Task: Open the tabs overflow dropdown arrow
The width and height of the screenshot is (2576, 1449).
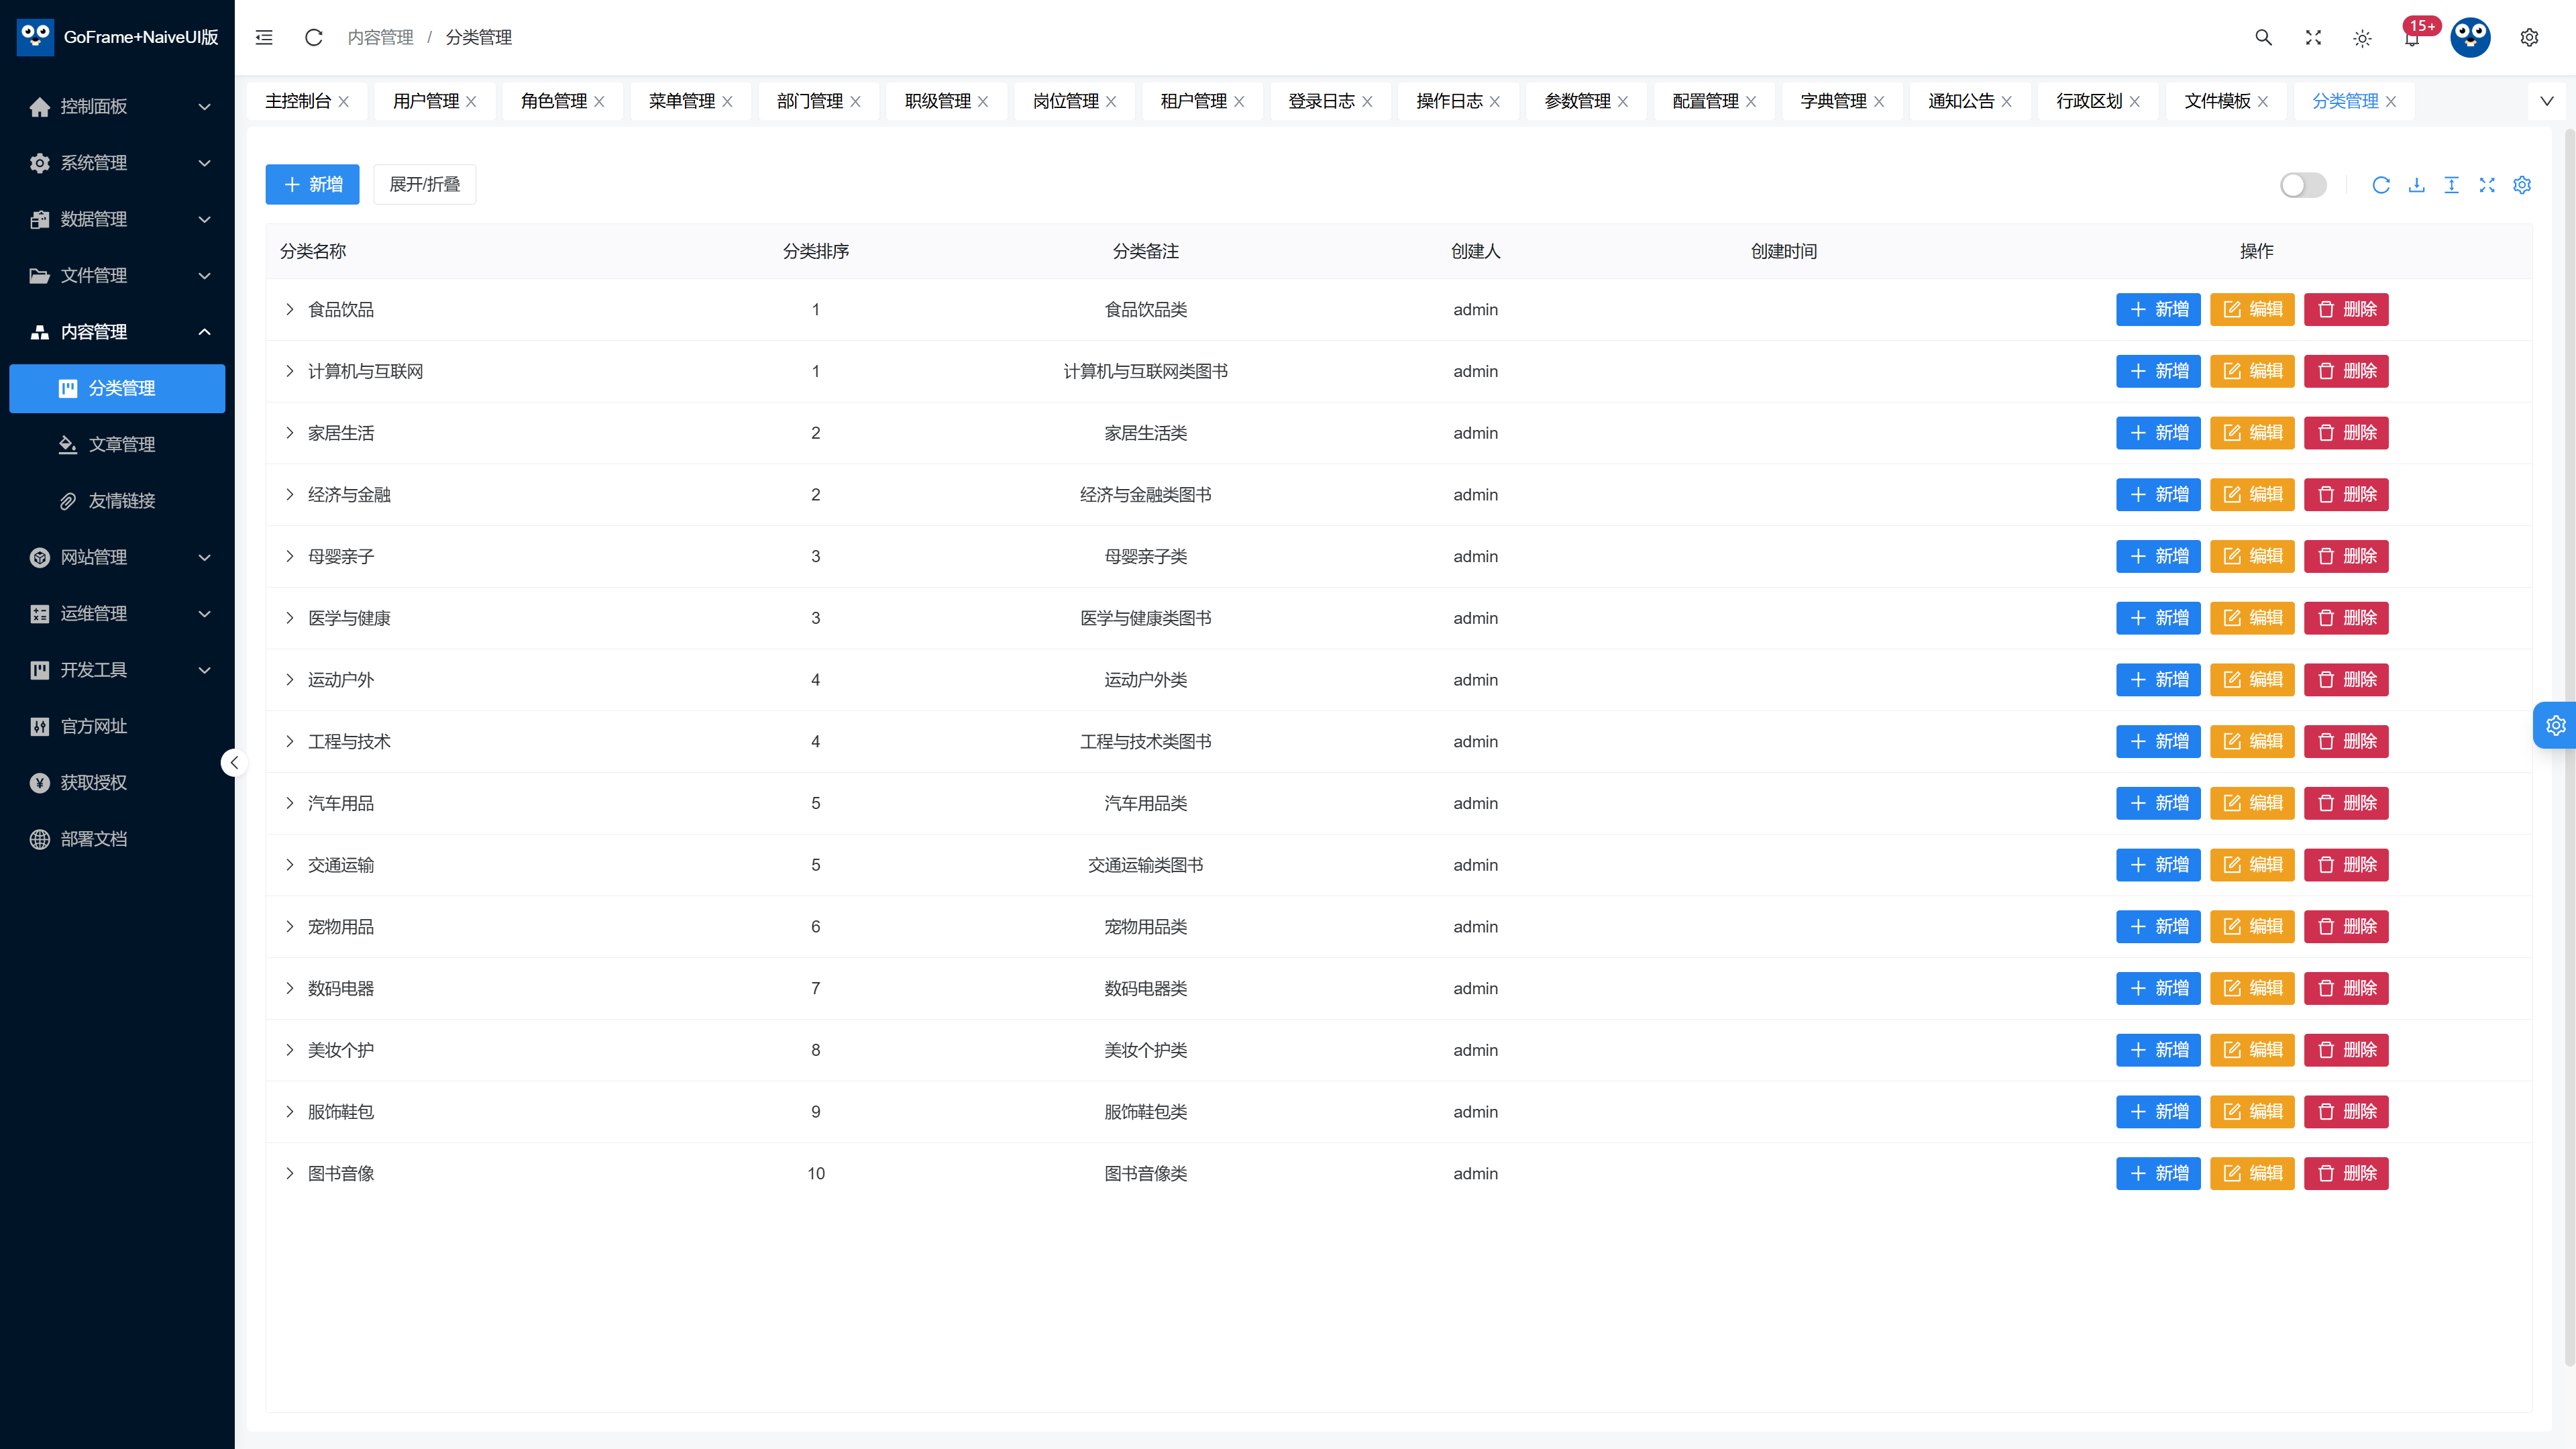Action: [x=2546, y=101]
